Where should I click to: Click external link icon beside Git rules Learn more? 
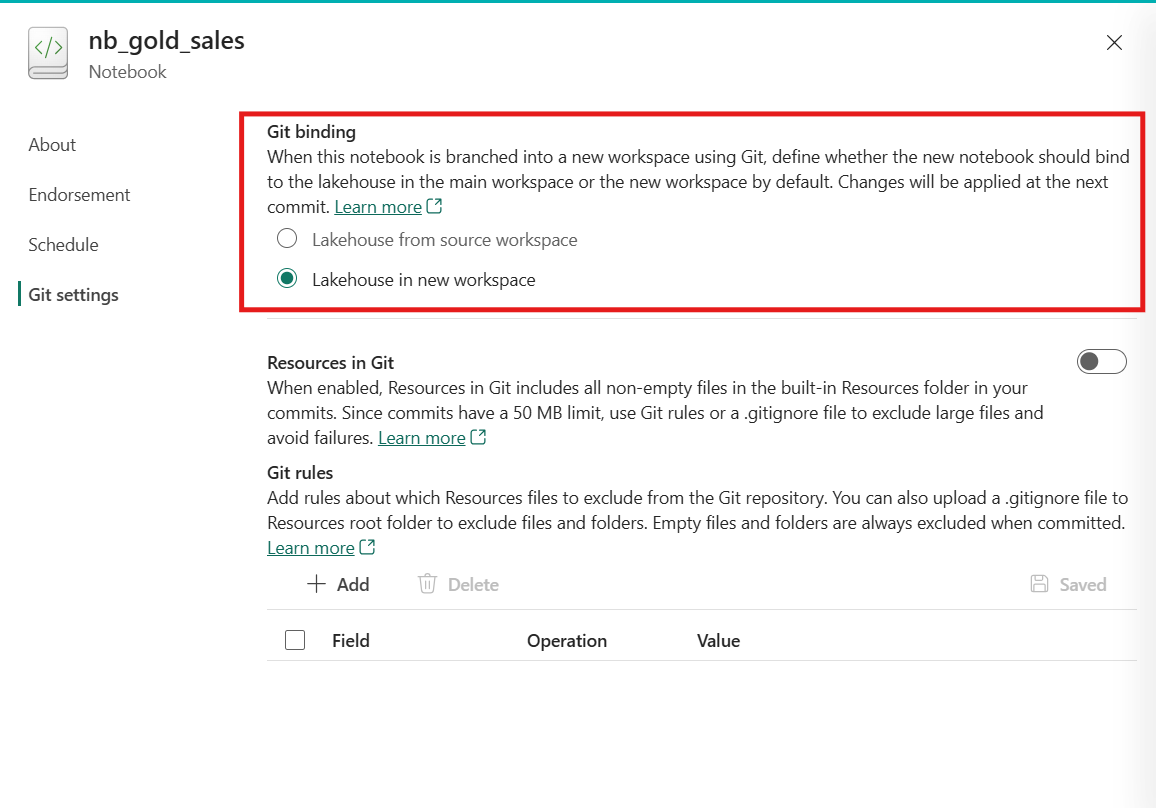pyautogui.click(x=366, y=547)
